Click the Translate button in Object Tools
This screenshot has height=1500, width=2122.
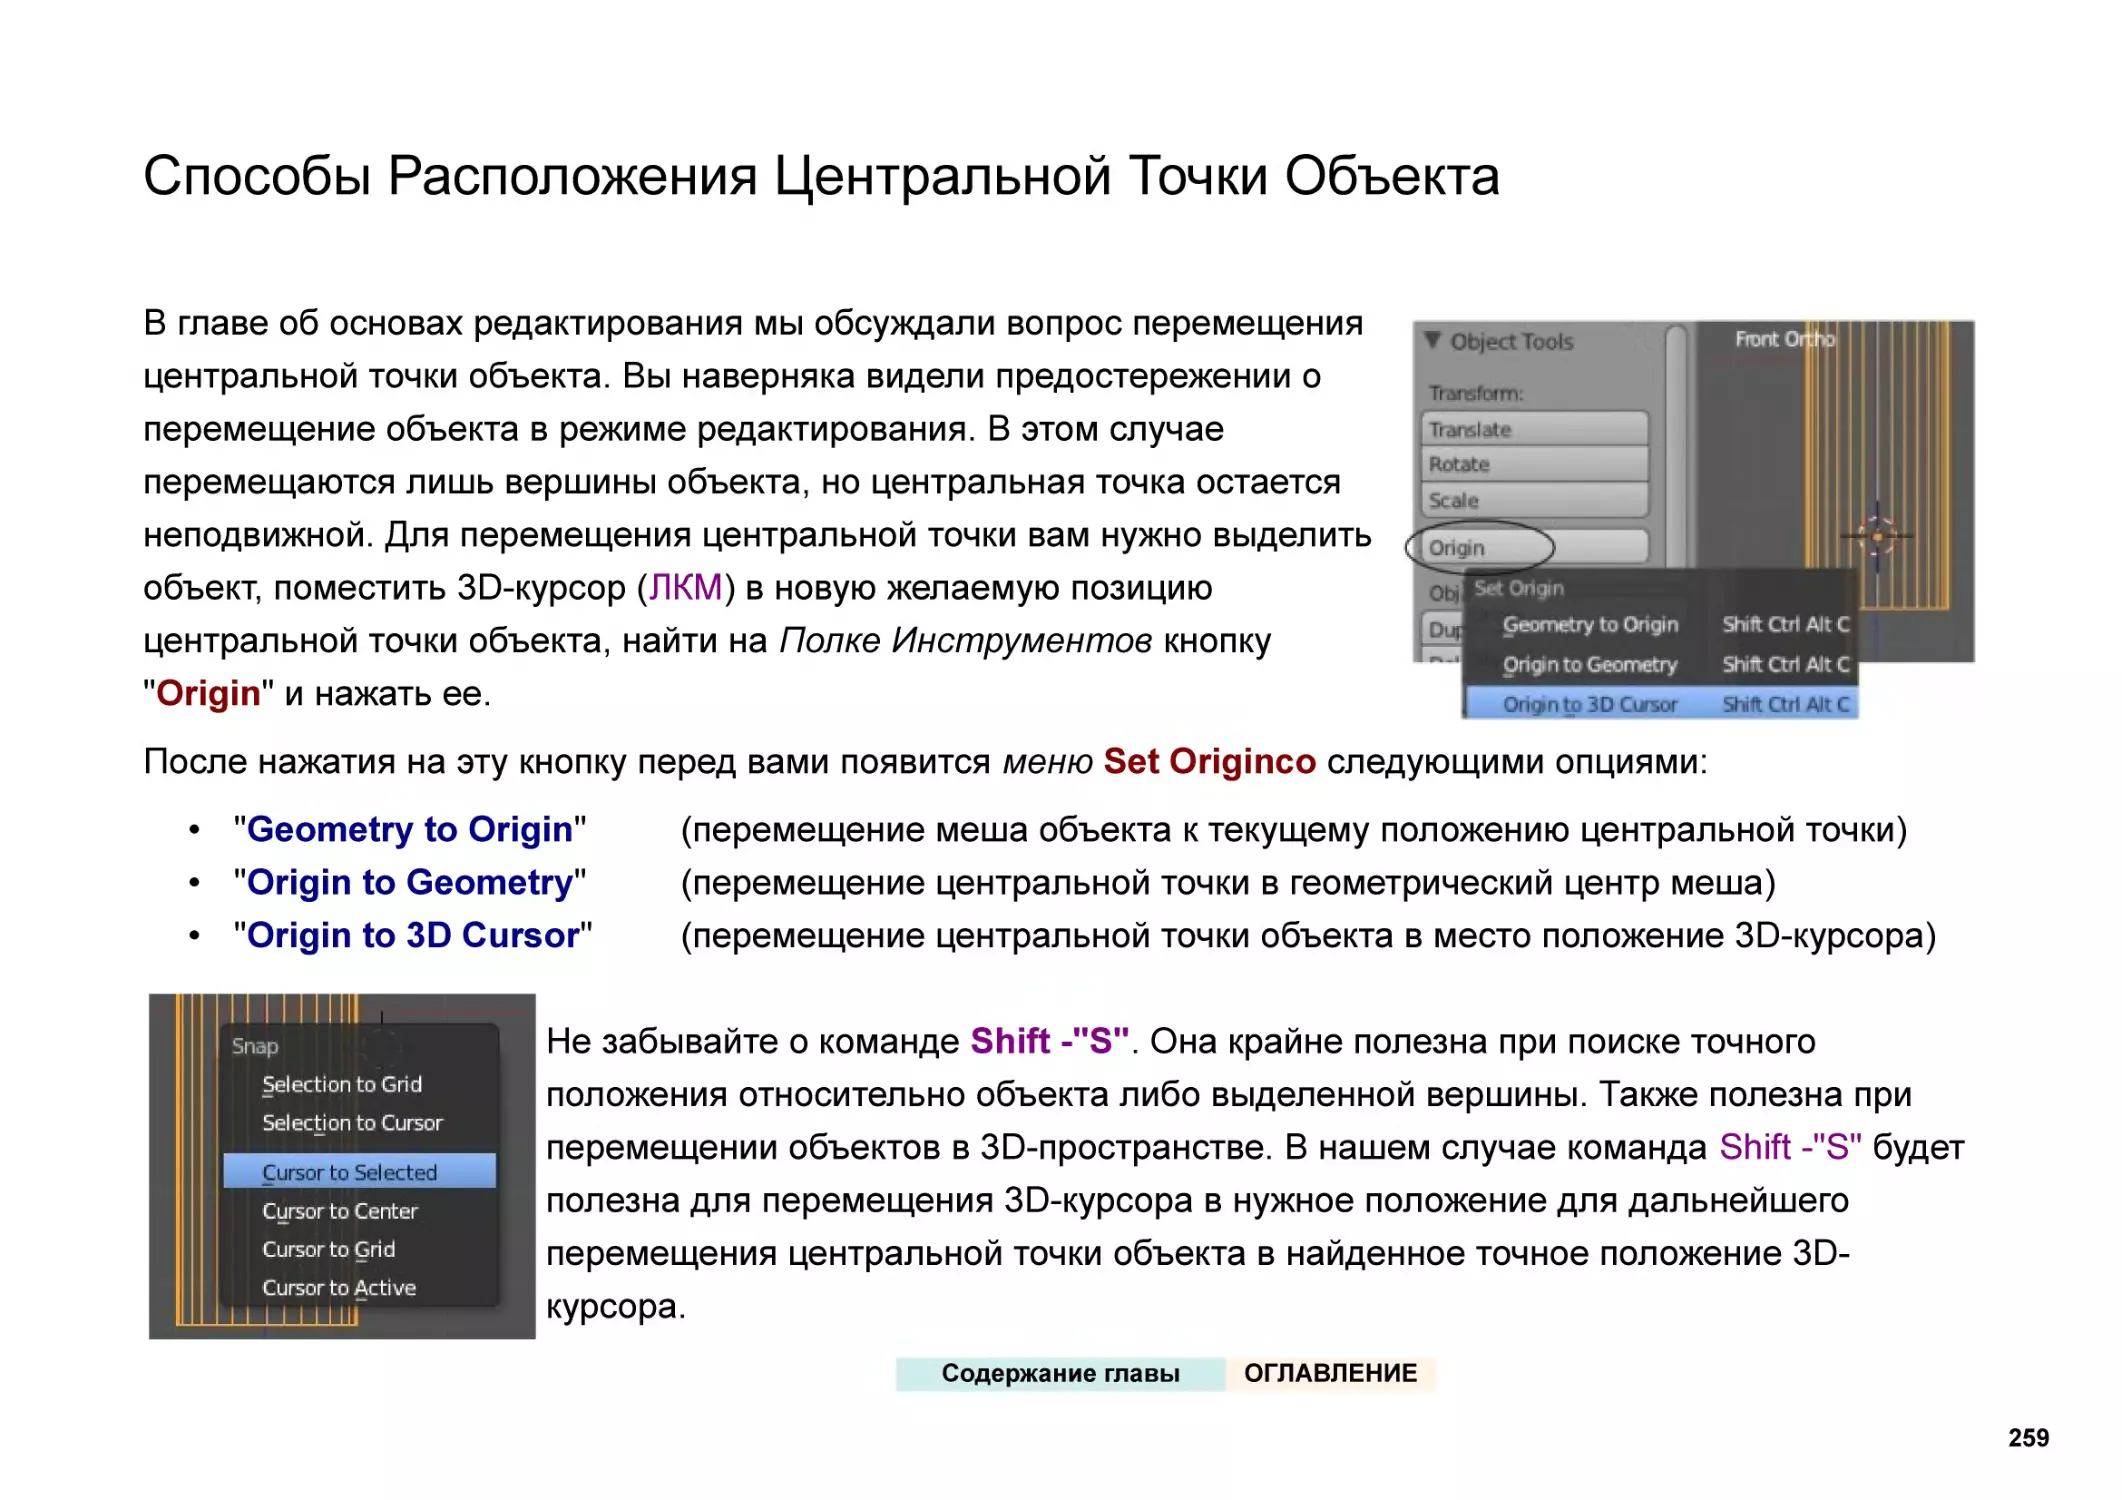(1534, 429)
